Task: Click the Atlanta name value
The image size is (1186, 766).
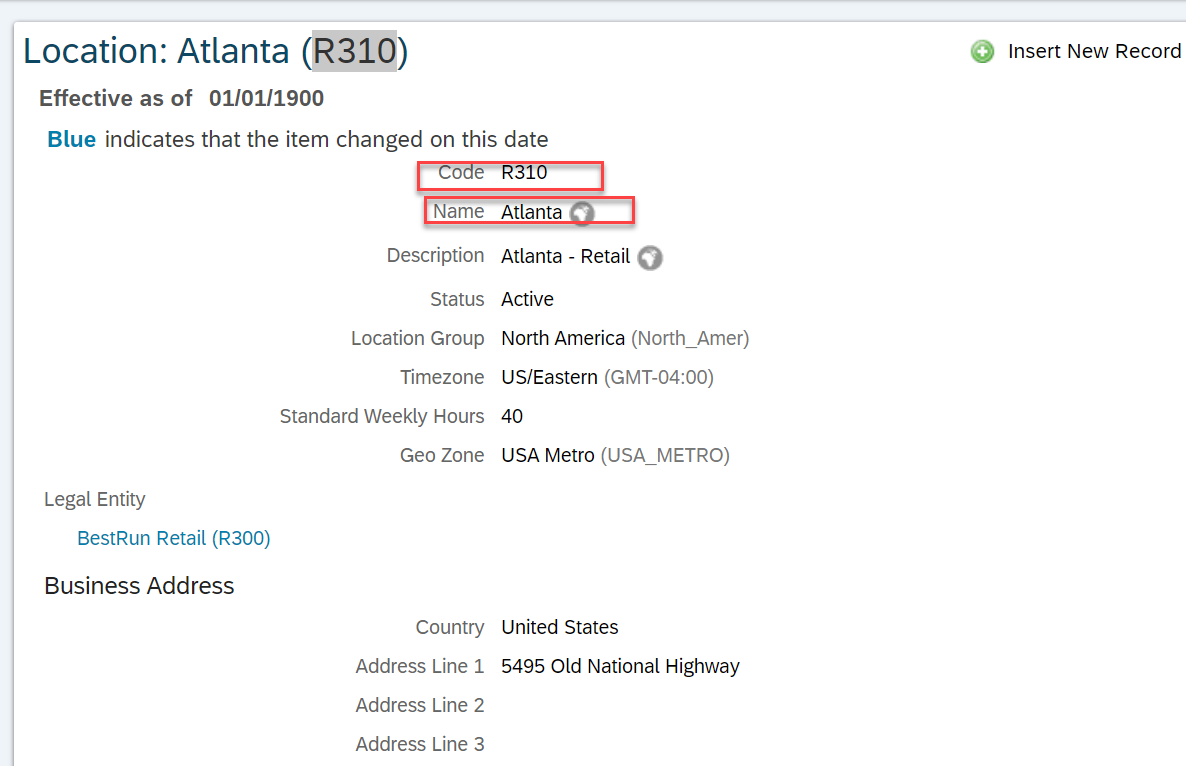Action: 531,212
